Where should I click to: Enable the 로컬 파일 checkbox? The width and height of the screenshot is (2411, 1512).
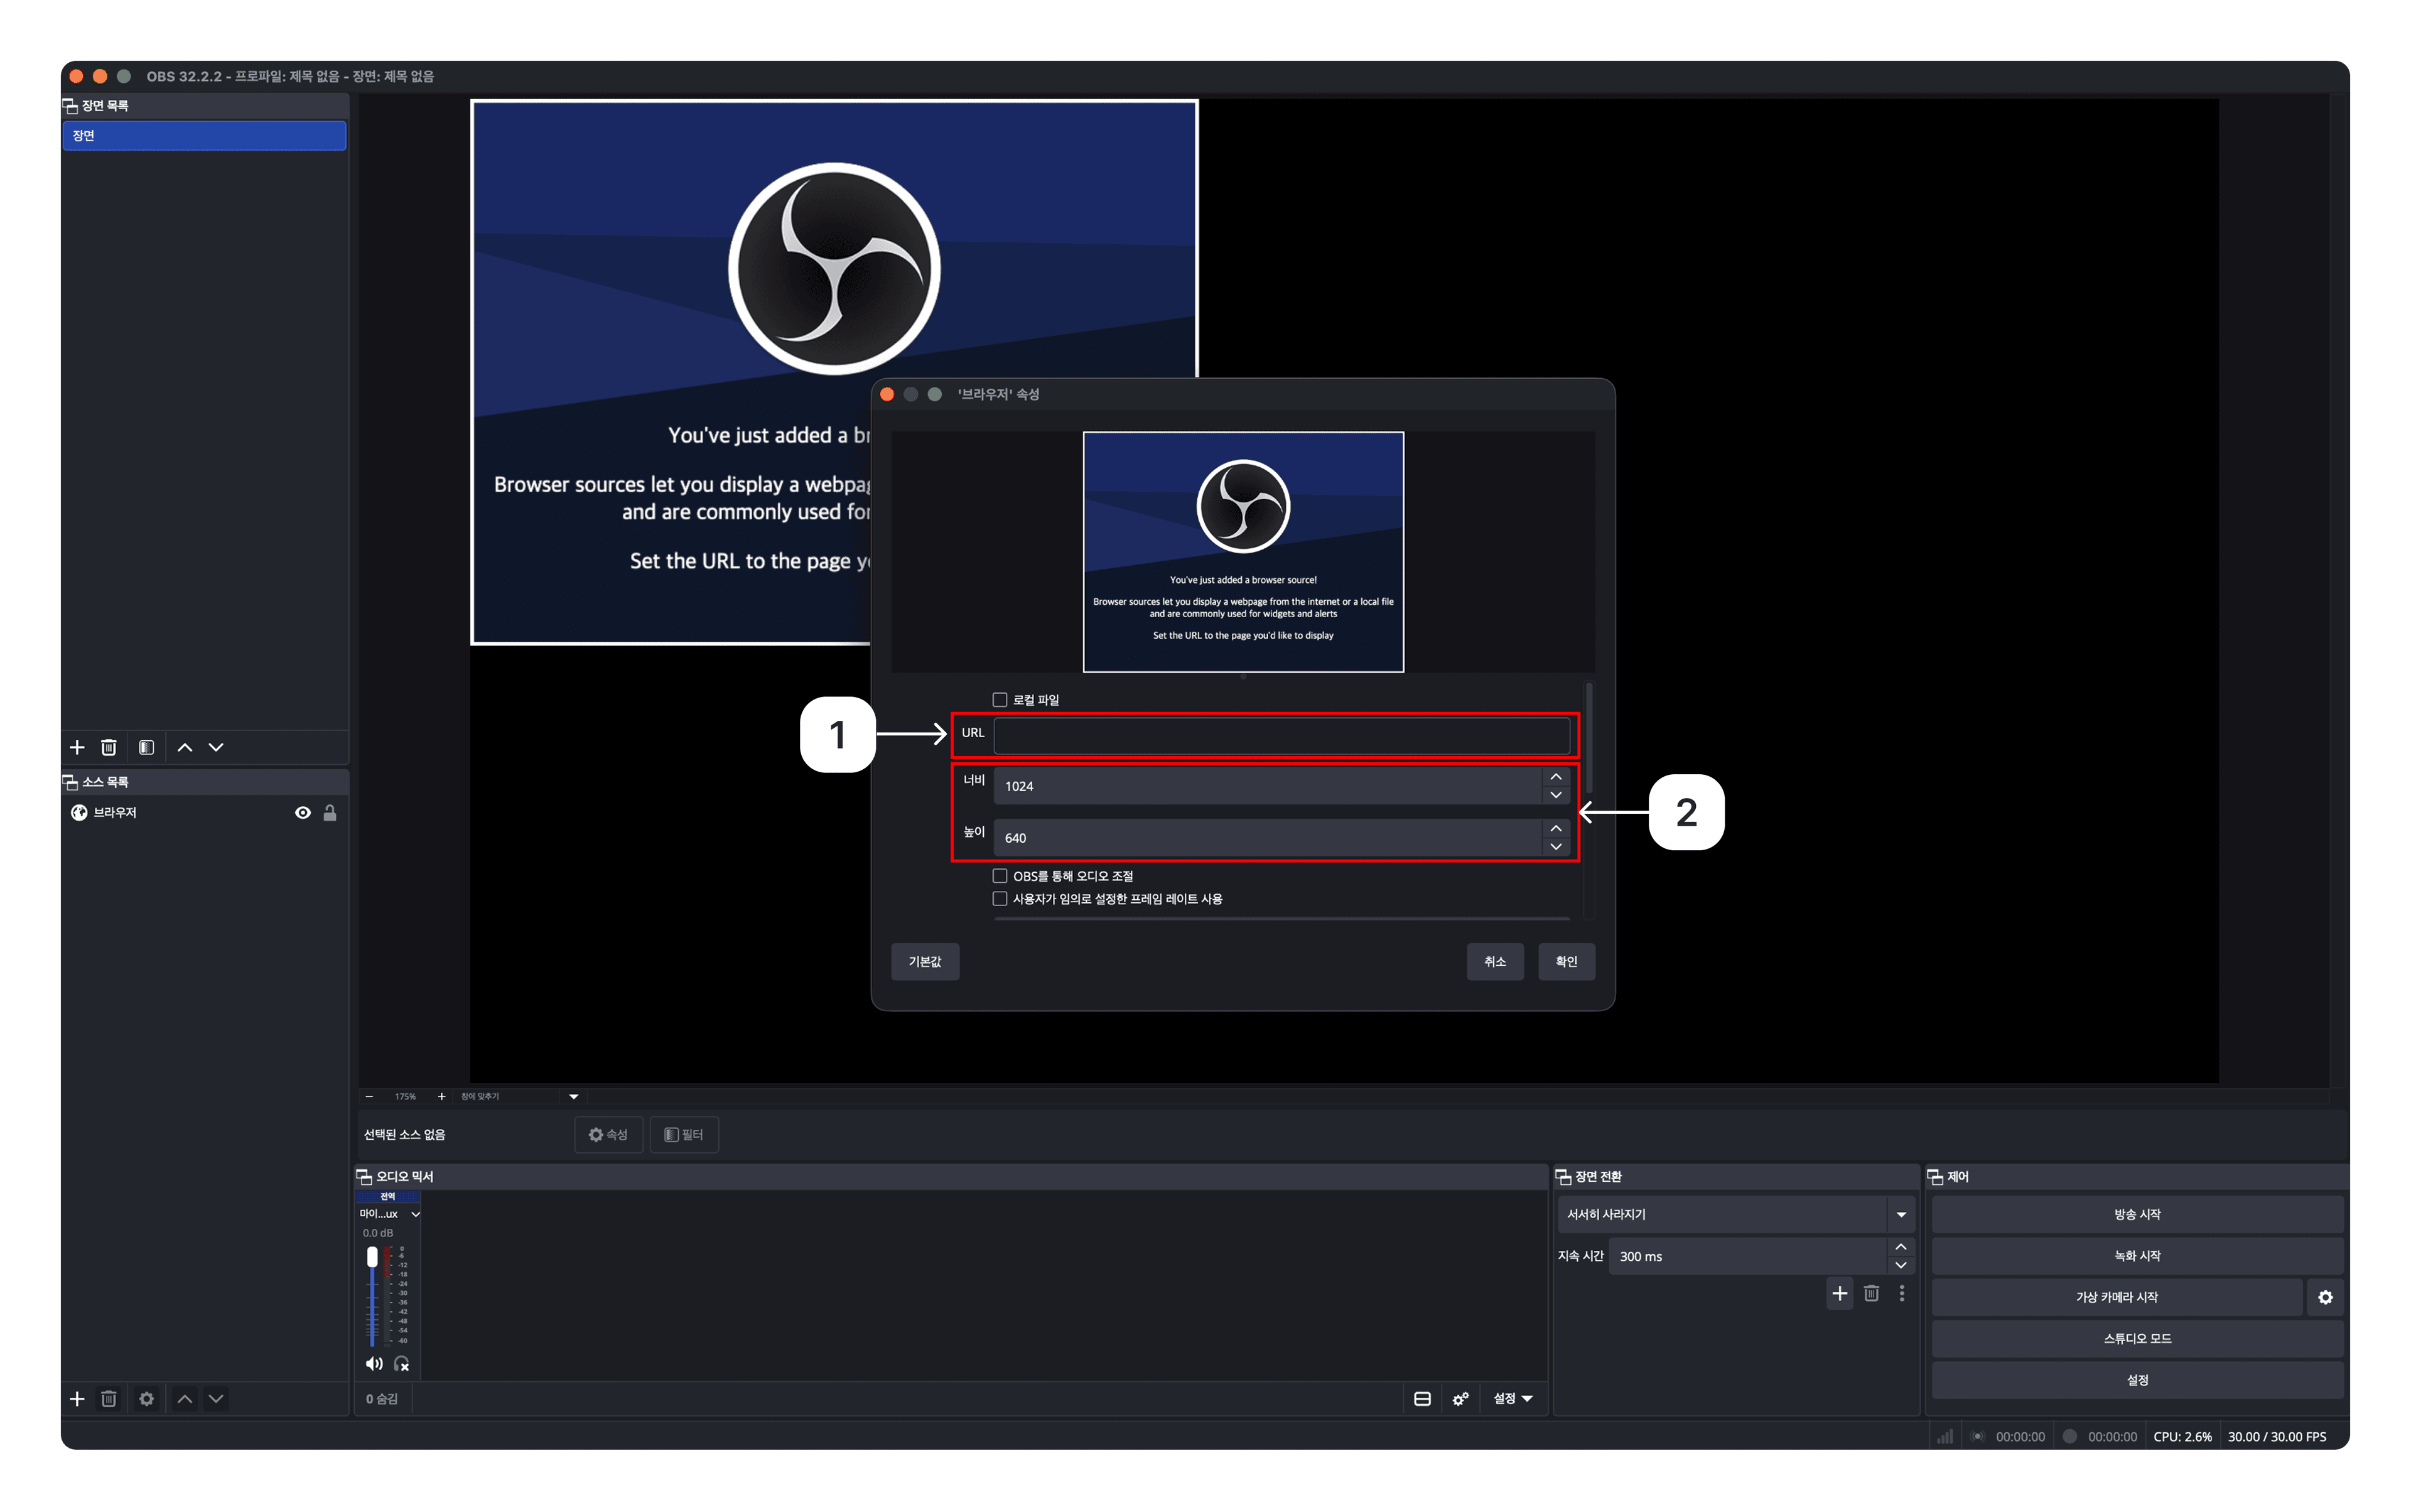click(x=1000, y=700)
